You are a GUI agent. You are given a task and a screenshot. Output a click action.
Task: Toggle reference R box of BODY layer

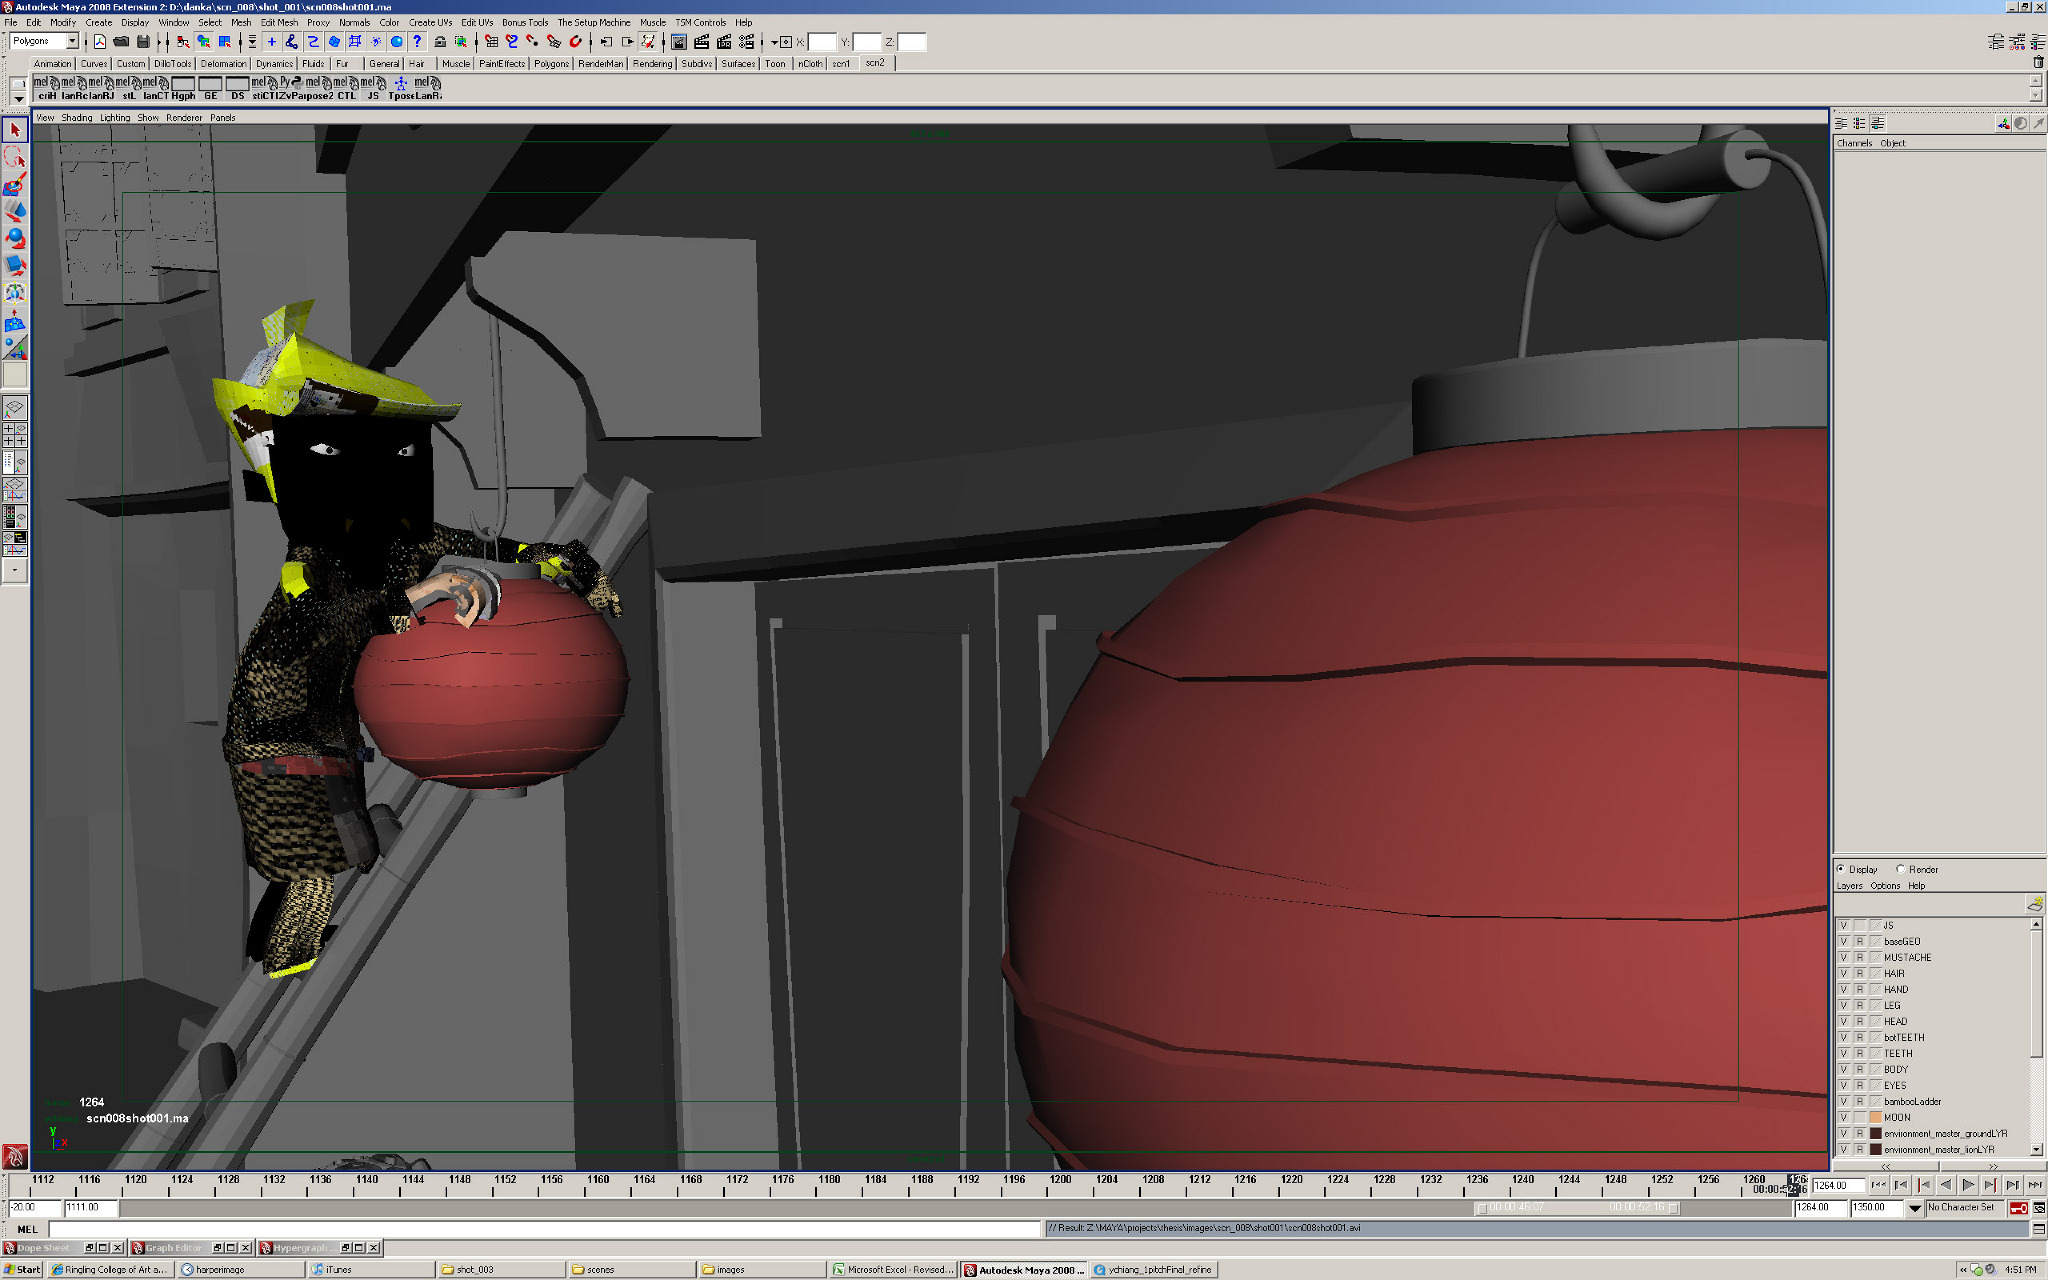click(1860, 1069)
